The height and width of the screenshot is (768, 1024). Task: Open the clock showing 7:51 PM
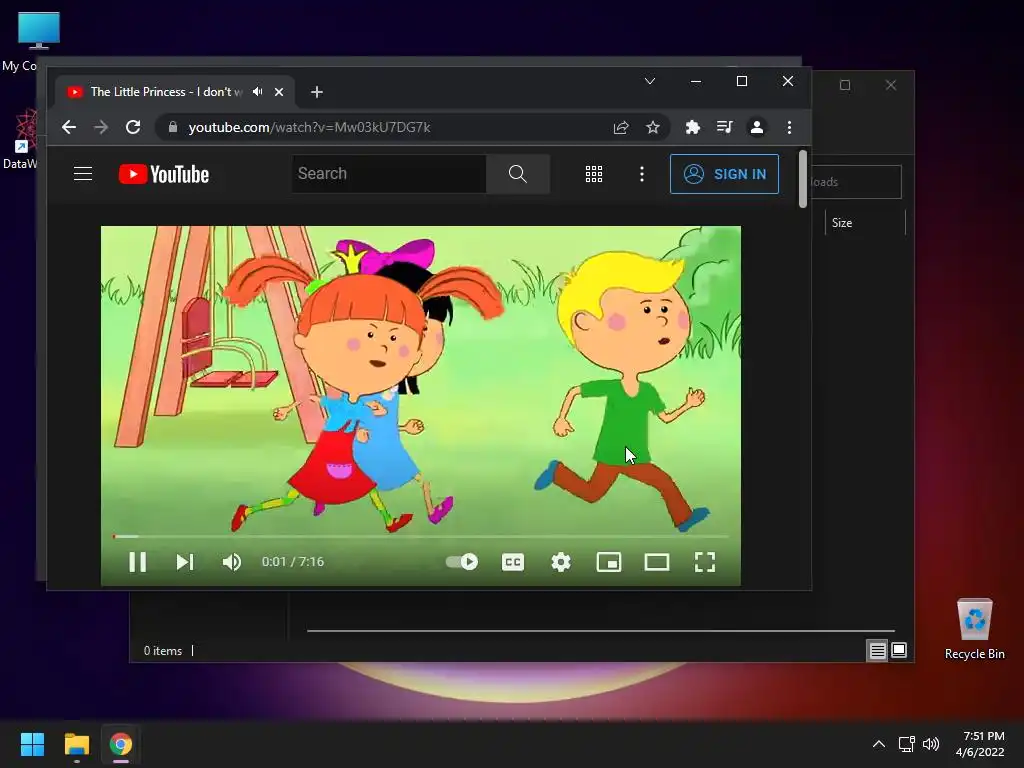pyautogui.click(x=980, y=744)
